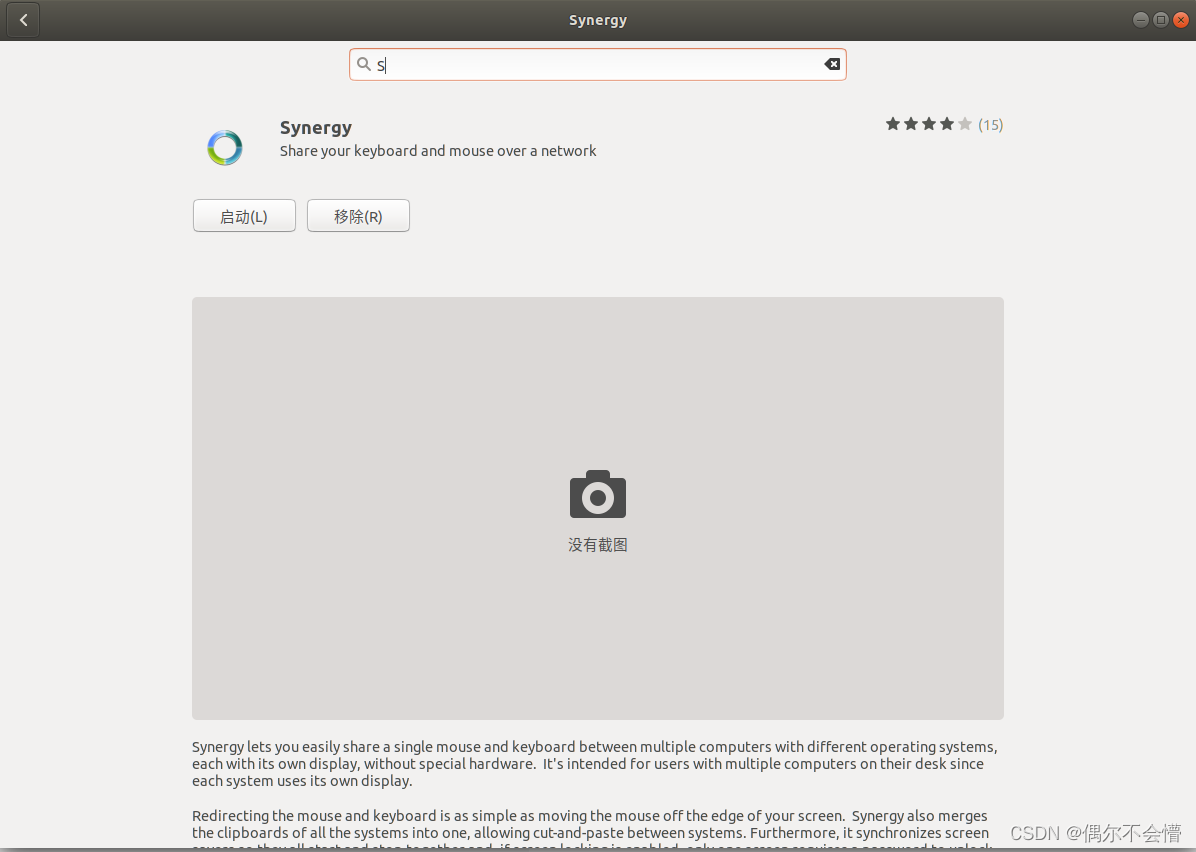Viewport: 1196px width, 852px height.
Task: Click the fourth filled rating star
Action: [x=947, y=124]
